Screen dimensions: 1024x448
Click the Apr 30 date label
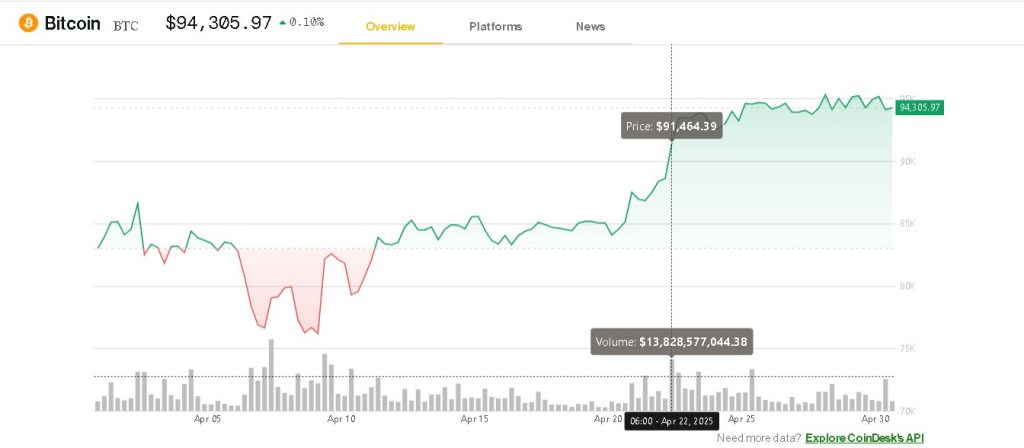[x=876, y=420]
